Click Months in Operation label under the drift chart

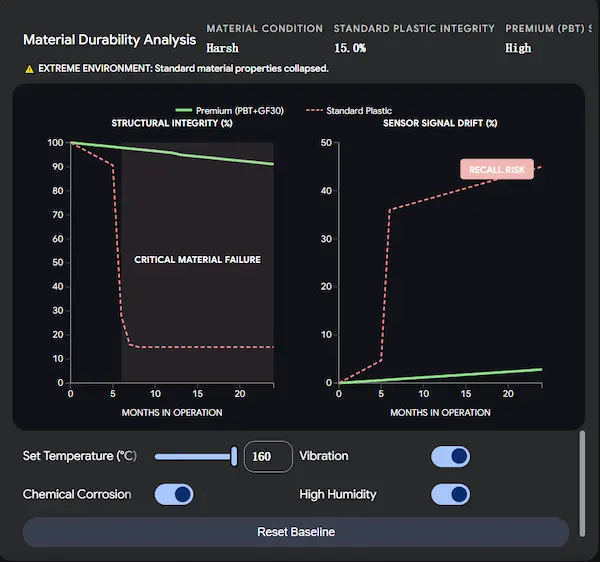tap(440, 412)
